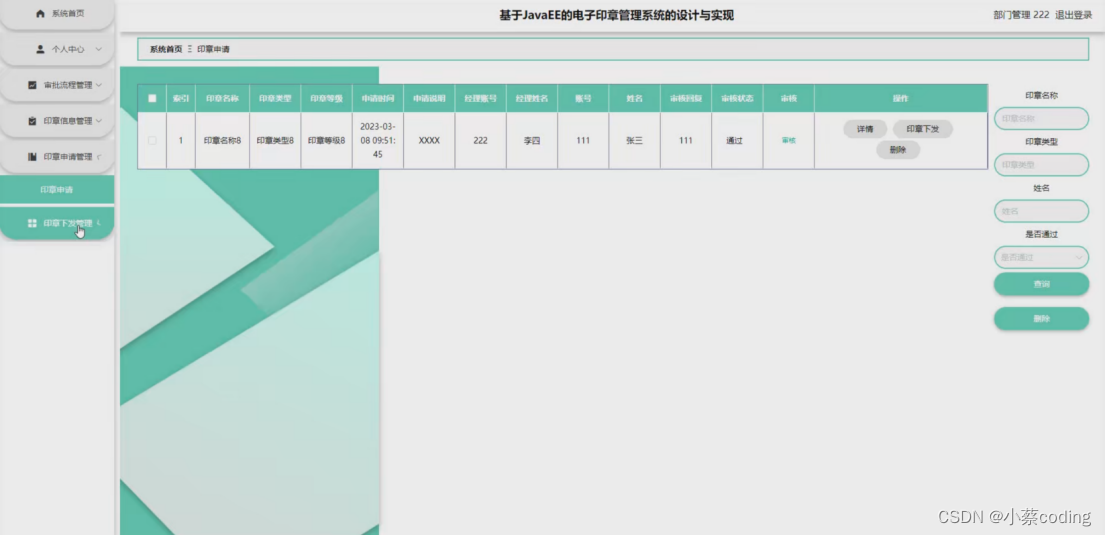Focus the 姓名 search field

1041,211
